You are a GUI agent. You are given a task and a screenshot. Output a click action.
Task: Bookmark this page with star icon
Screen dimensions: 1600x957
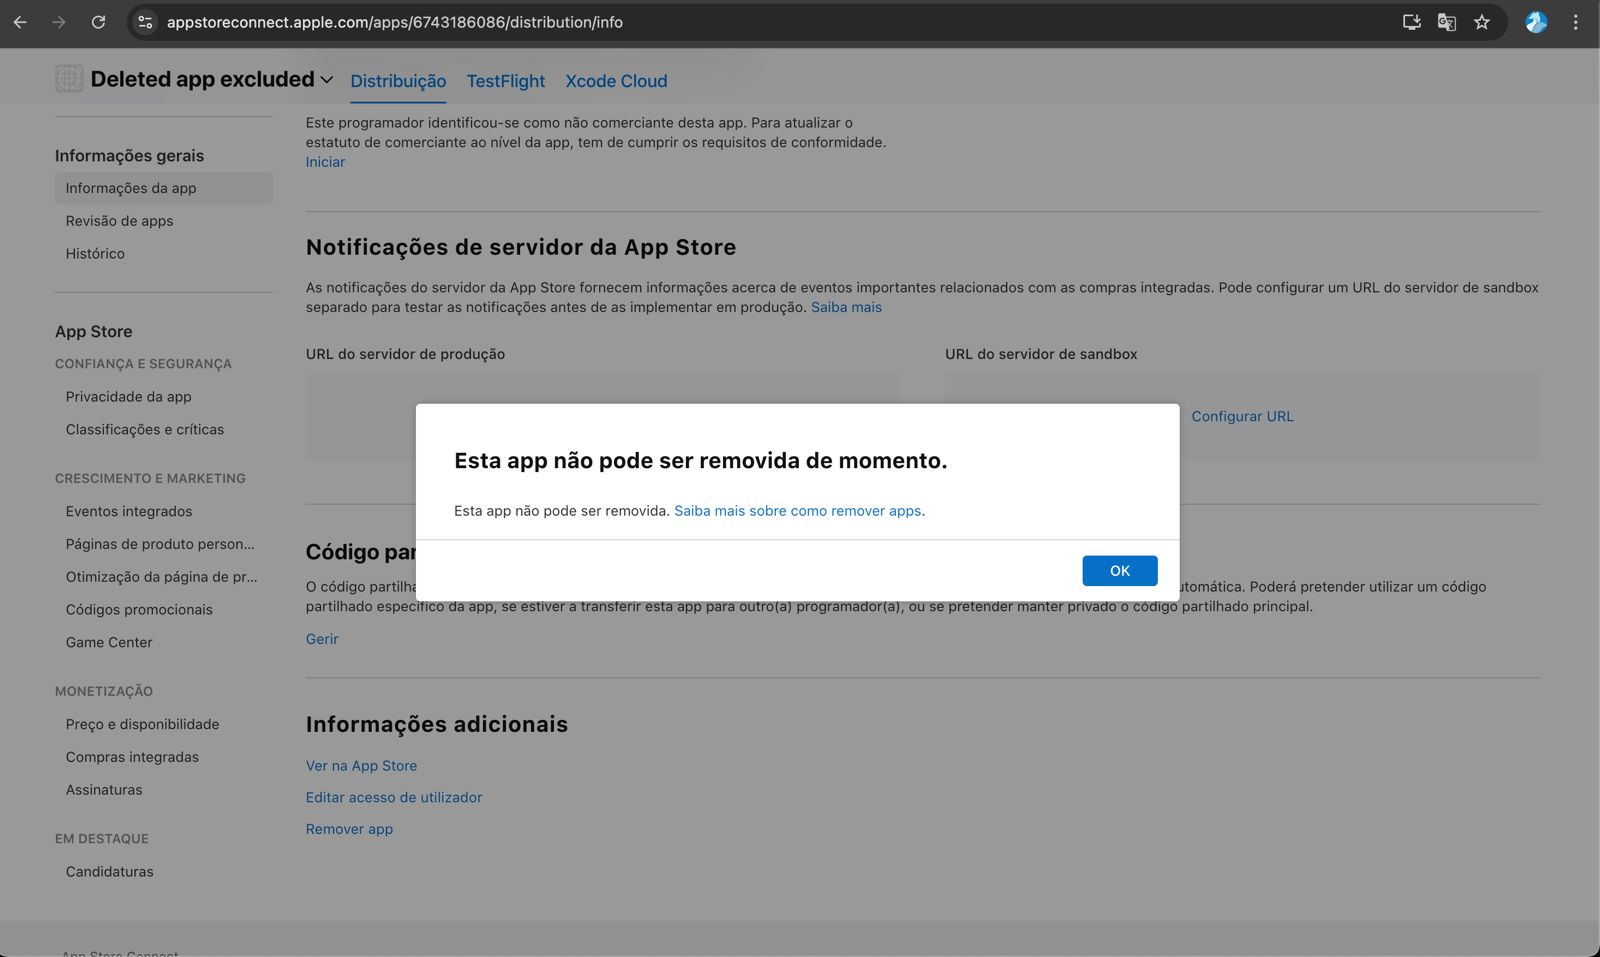pyautogui.click(x=1482, y=22)
